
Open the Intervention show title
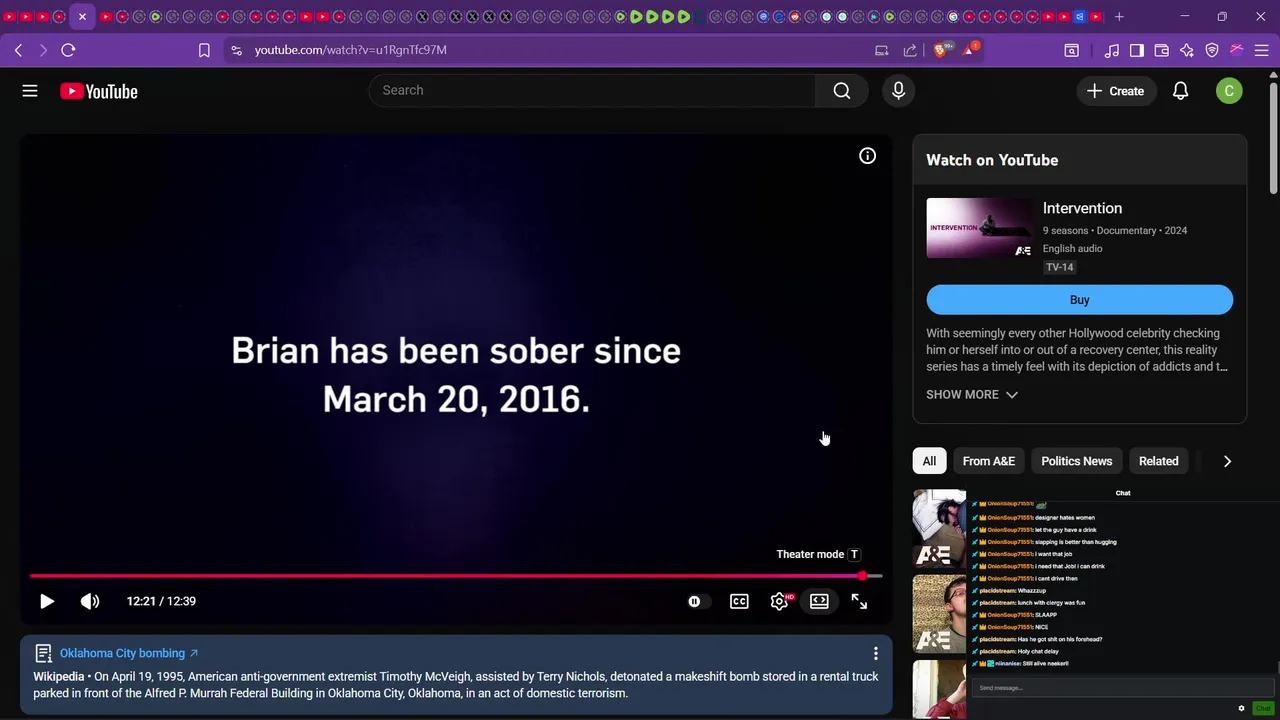1082,208
